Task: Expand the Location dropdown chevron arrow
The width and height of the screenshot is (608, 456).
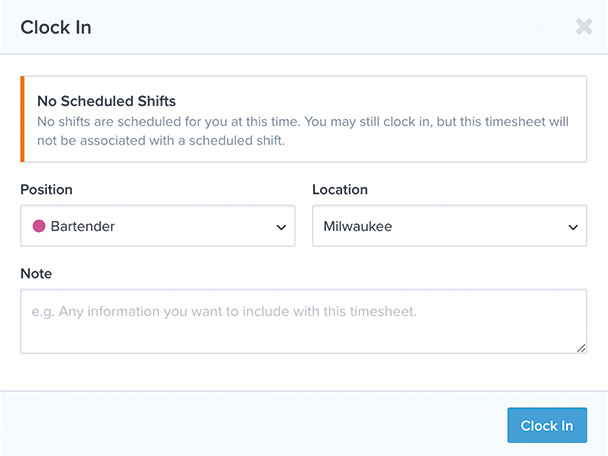Action: pos(573,227)
